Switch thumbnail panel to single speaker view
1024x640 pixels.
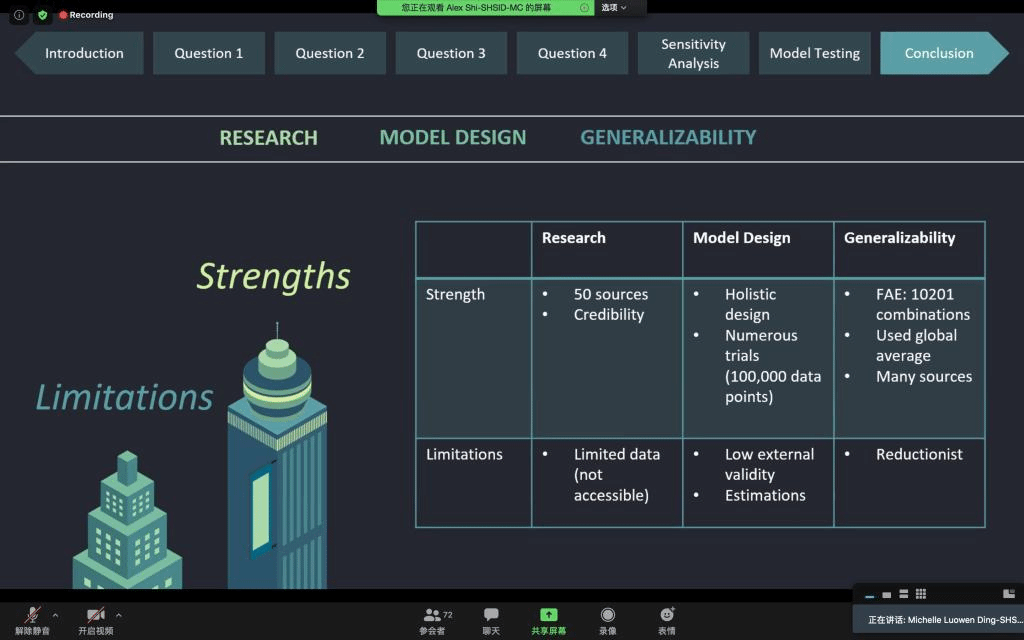click(886, 595)
